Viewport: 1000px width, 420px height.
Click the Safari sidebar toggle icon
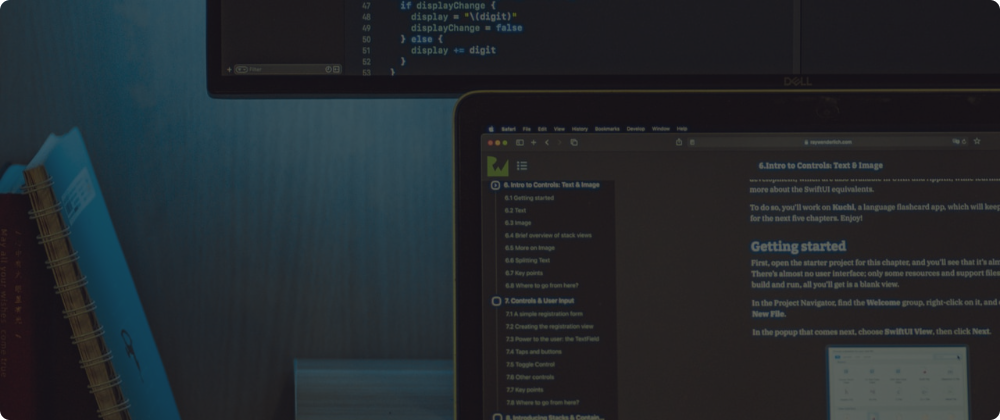click(520, 142)
